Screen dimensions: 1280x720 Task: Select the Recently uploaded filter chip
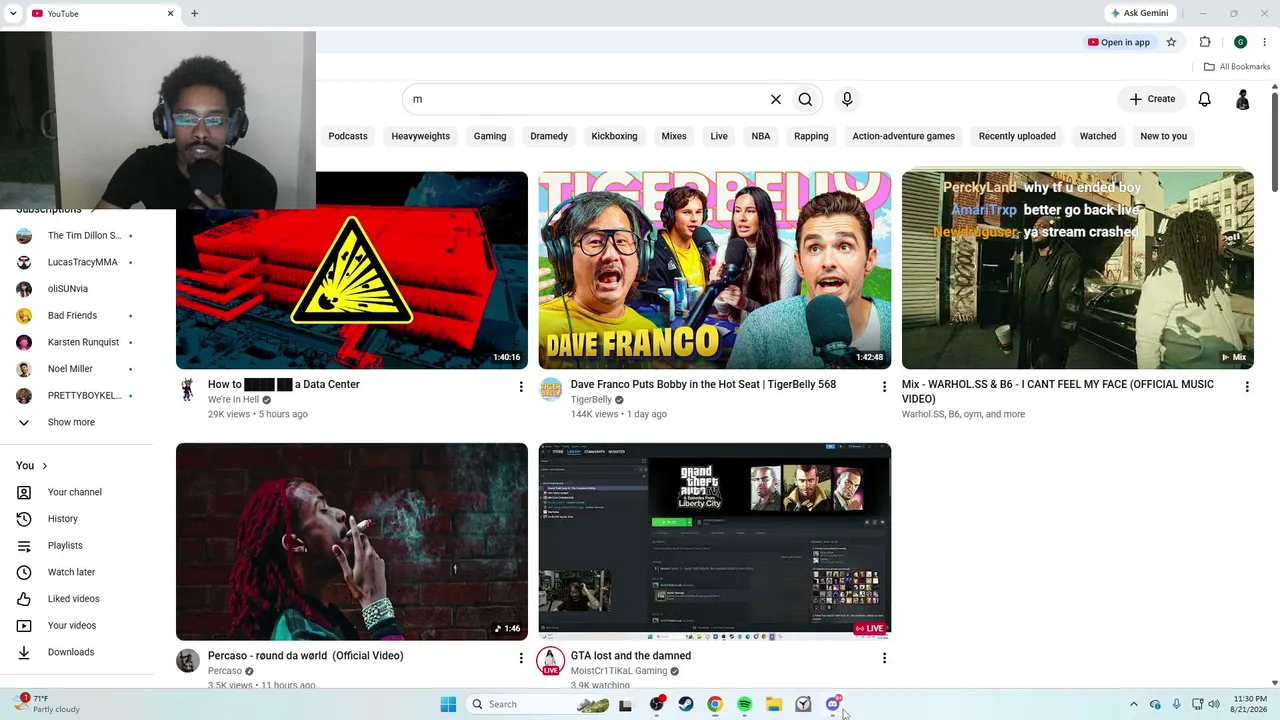(1017, 136)
